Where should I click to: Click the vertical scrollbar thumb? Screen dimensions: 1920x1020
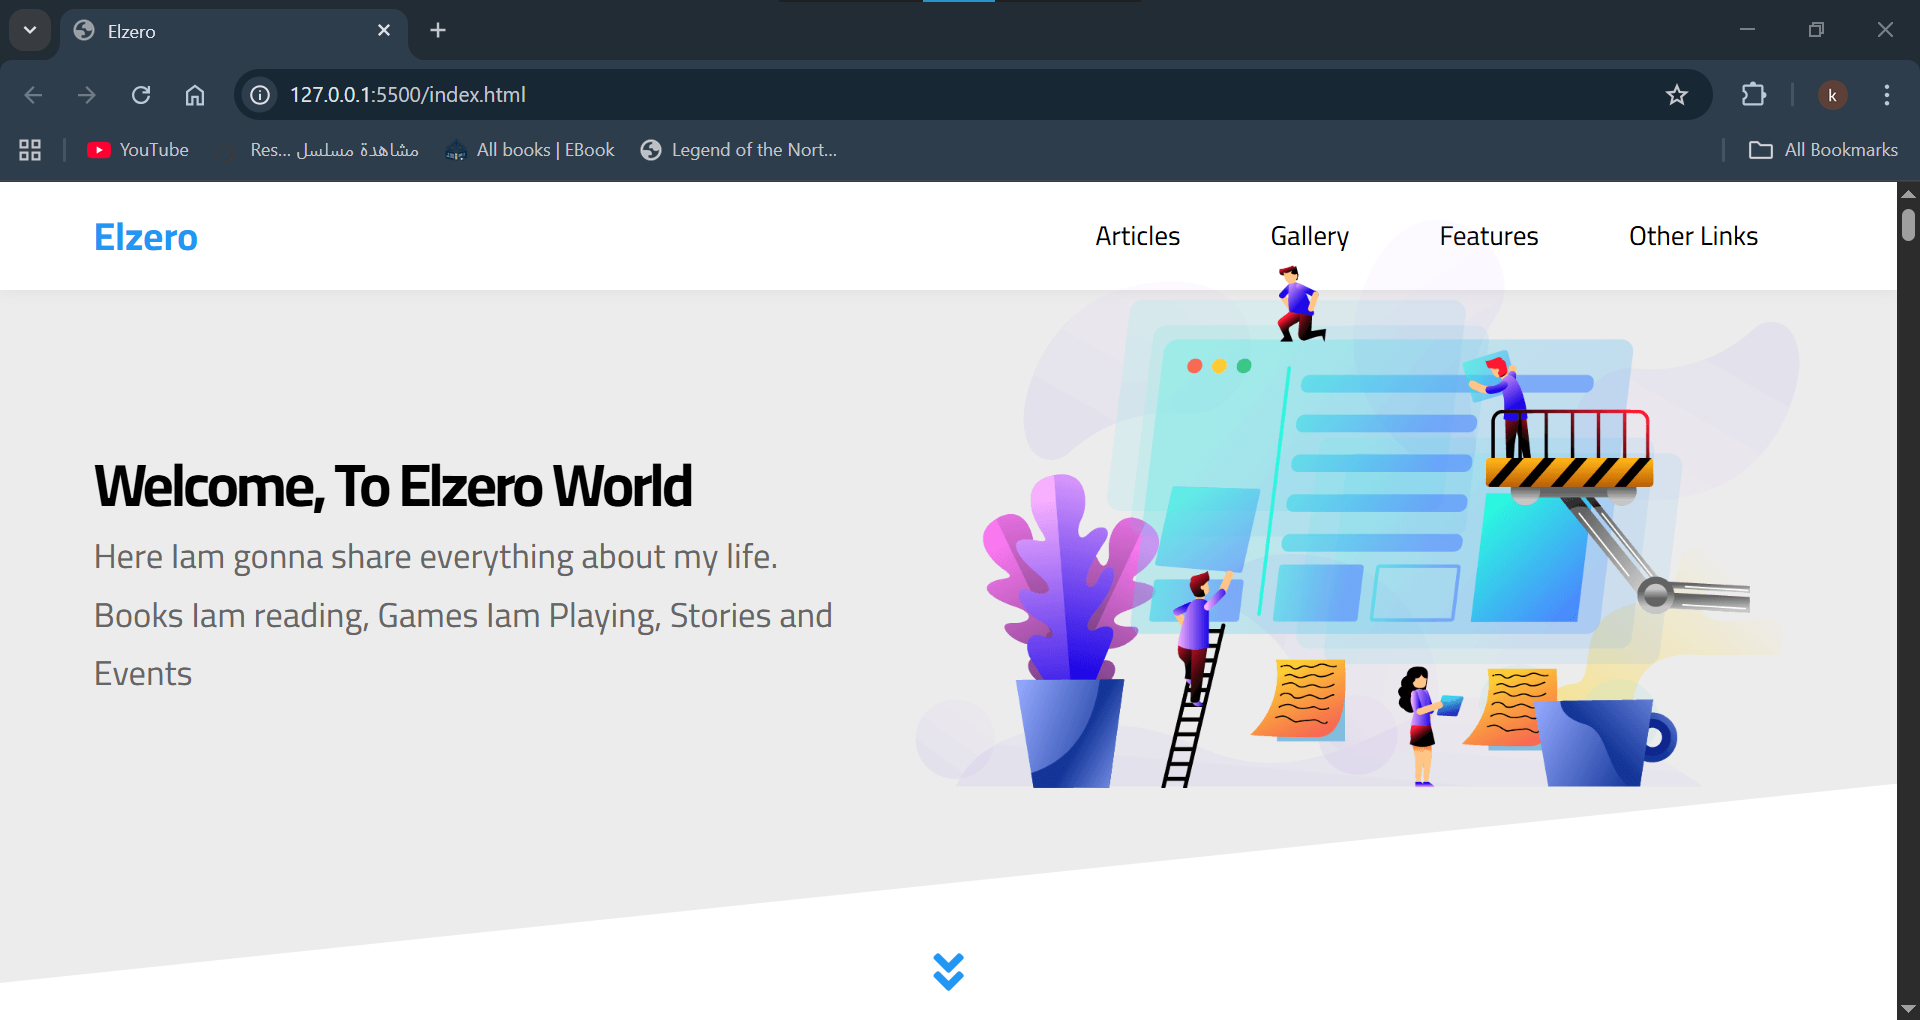pos(1908,224)
